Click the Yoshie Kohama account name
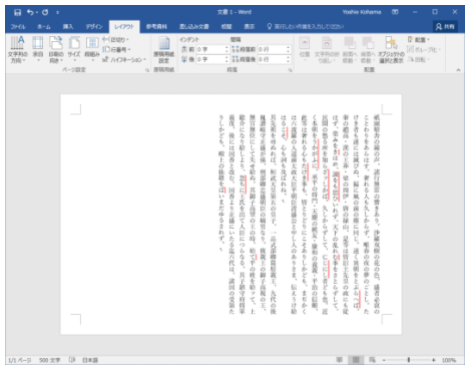The width and height of the screenshot is (469, 366). click(x=362, y=12)
